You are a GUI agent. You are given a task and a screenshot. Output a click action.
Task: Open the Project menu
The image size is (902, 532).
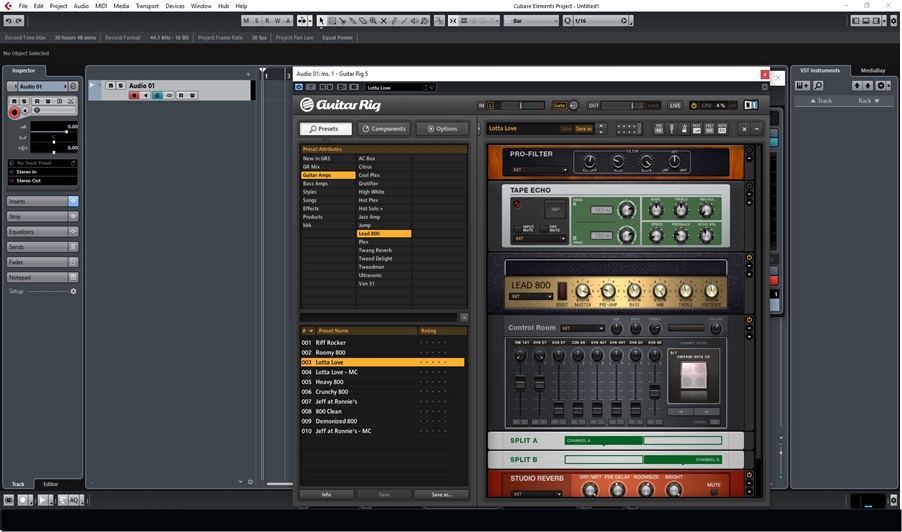click(58, 6)
